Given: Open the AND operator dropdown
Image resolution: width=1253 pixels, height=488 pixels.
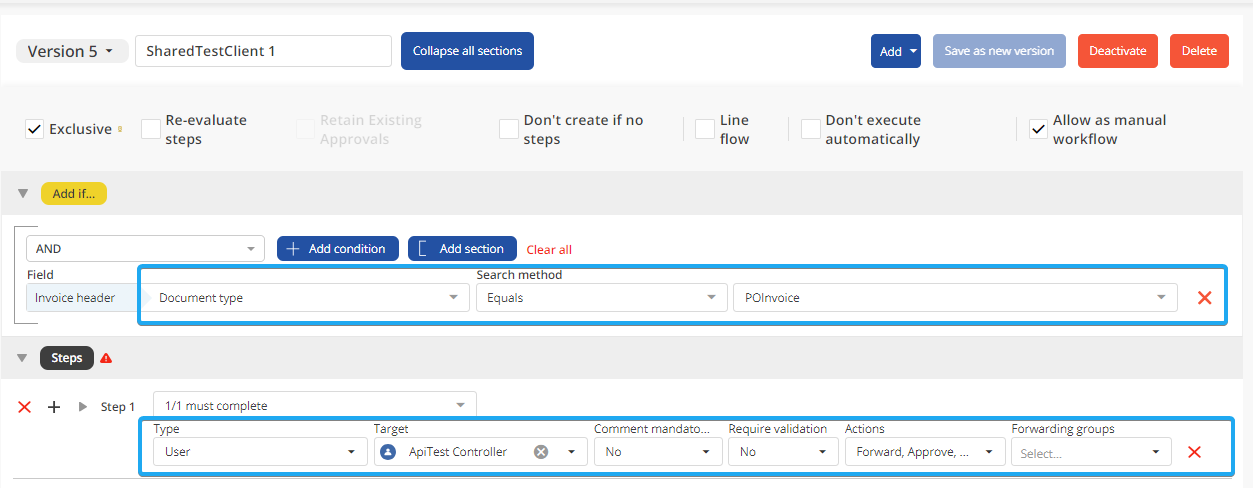Looking at the screenshot, I should (145, 249).
